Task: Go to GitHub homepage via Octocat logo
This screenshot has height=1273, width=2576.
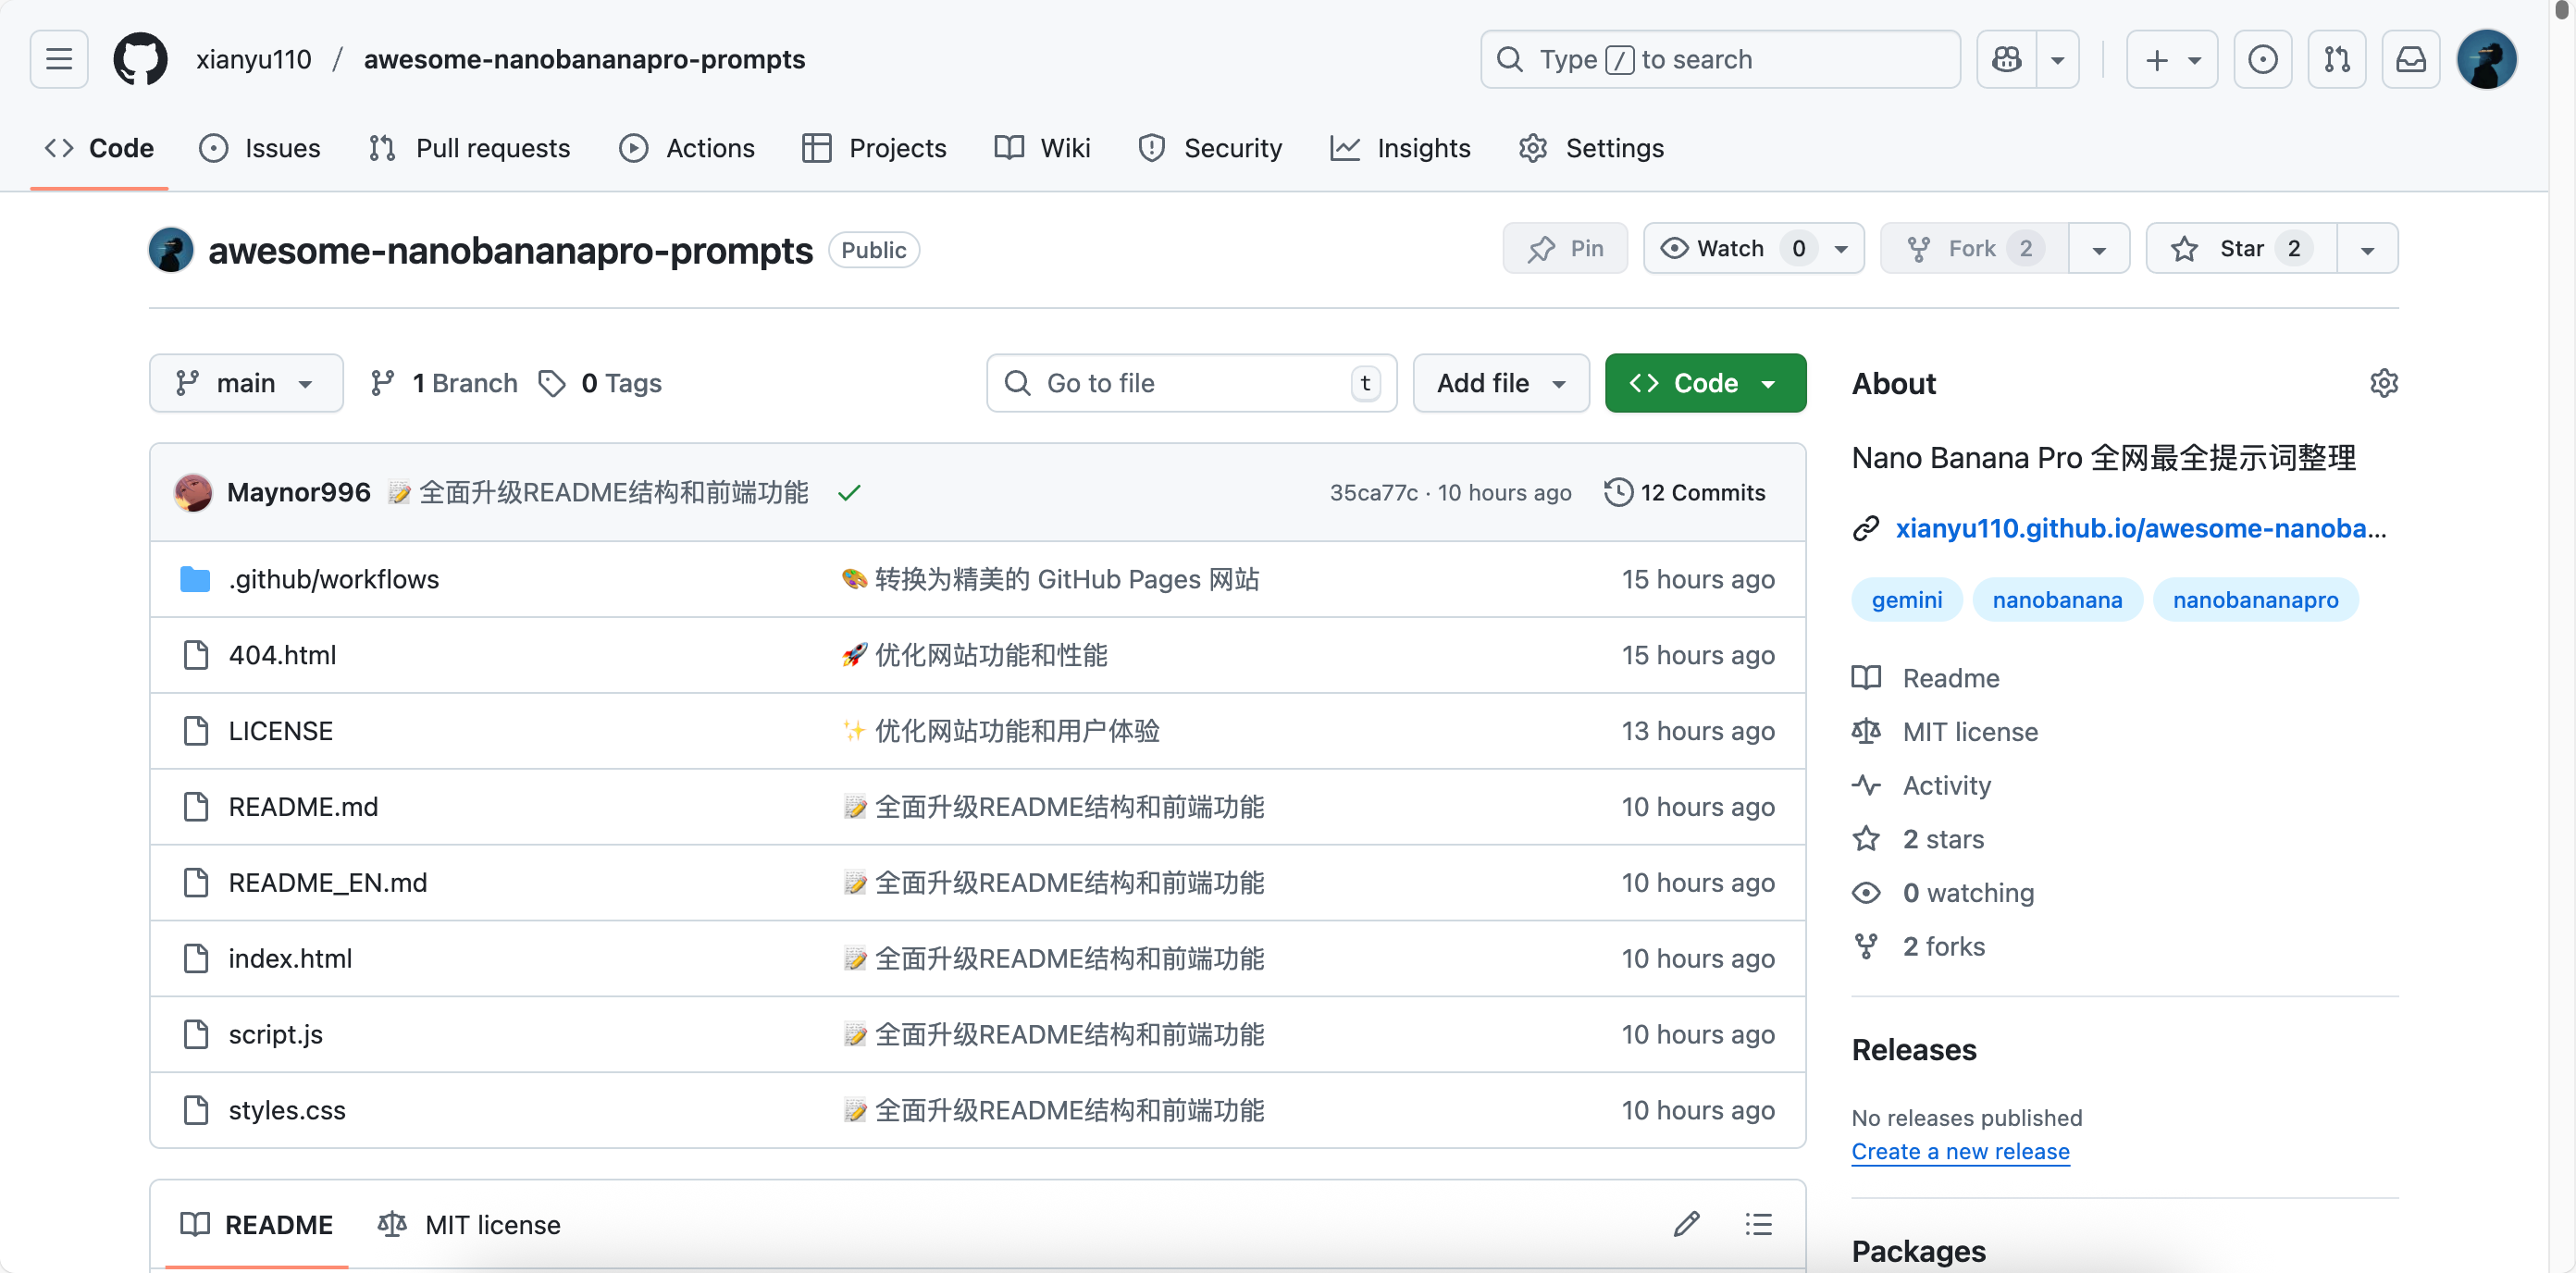Action: (x=140, y=59)
